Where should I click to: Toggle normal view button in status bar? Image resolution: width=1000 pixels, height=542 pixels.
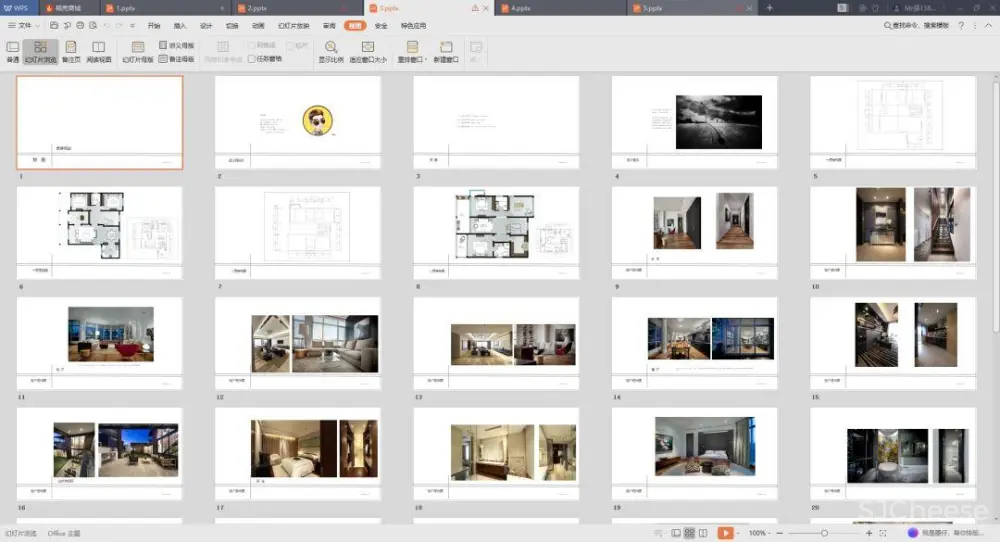pyautogui.click(x=676, y=533)
